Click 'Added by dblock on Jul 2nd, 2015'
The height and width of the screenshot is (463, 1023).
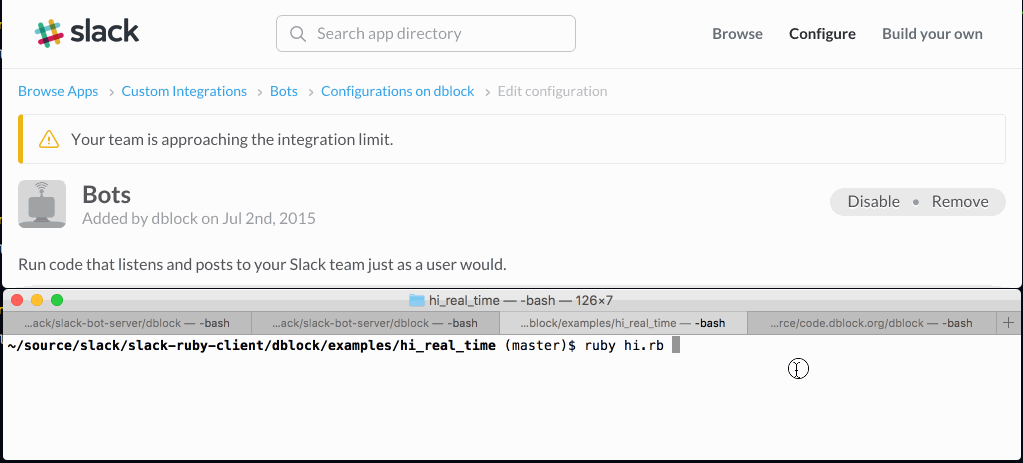click(x=199, y=218)
